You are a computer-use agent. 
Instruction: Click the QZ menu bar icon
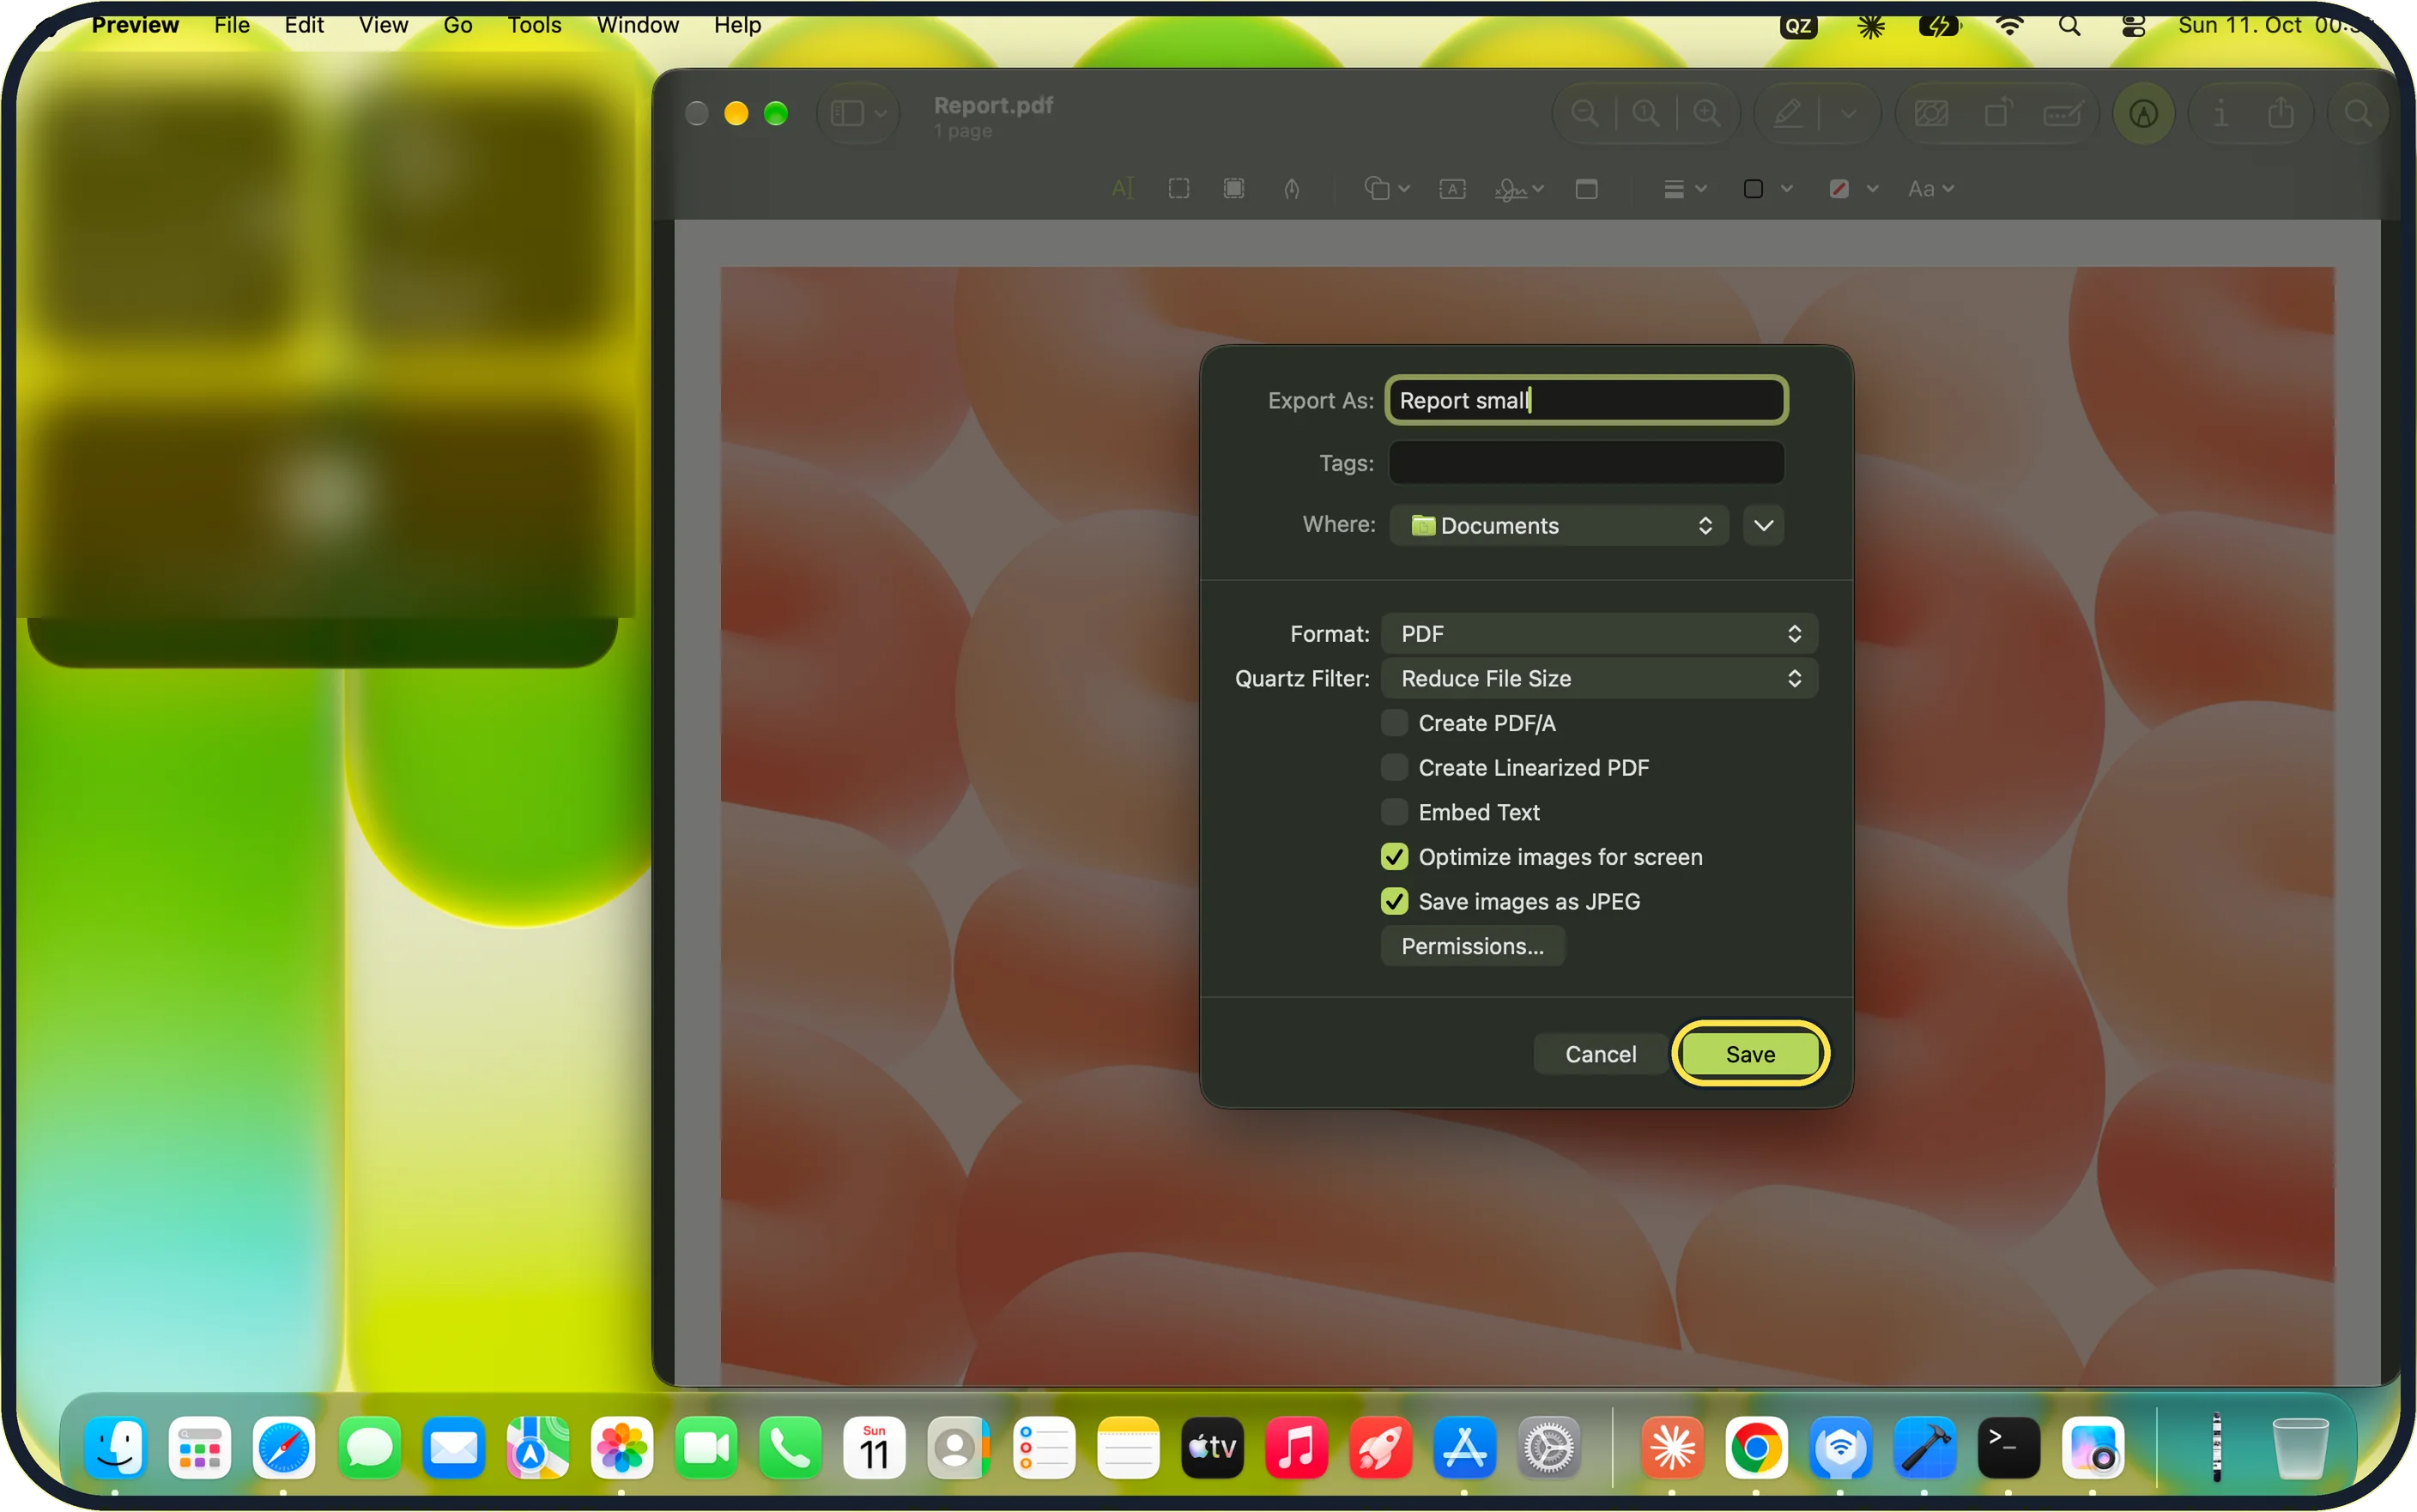point(1797,25)
